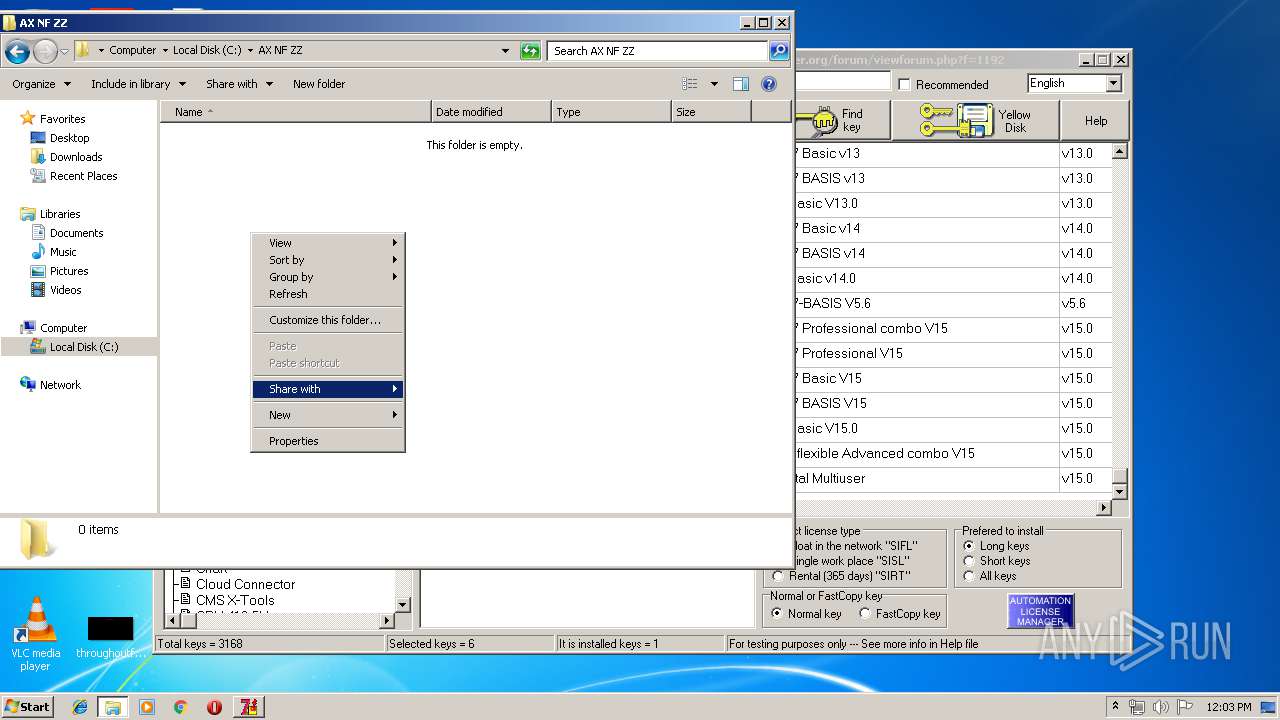The height and width of the screenshot is (720, 1280).
Task: Sort by Date modified column header
Action: (491, 112)
